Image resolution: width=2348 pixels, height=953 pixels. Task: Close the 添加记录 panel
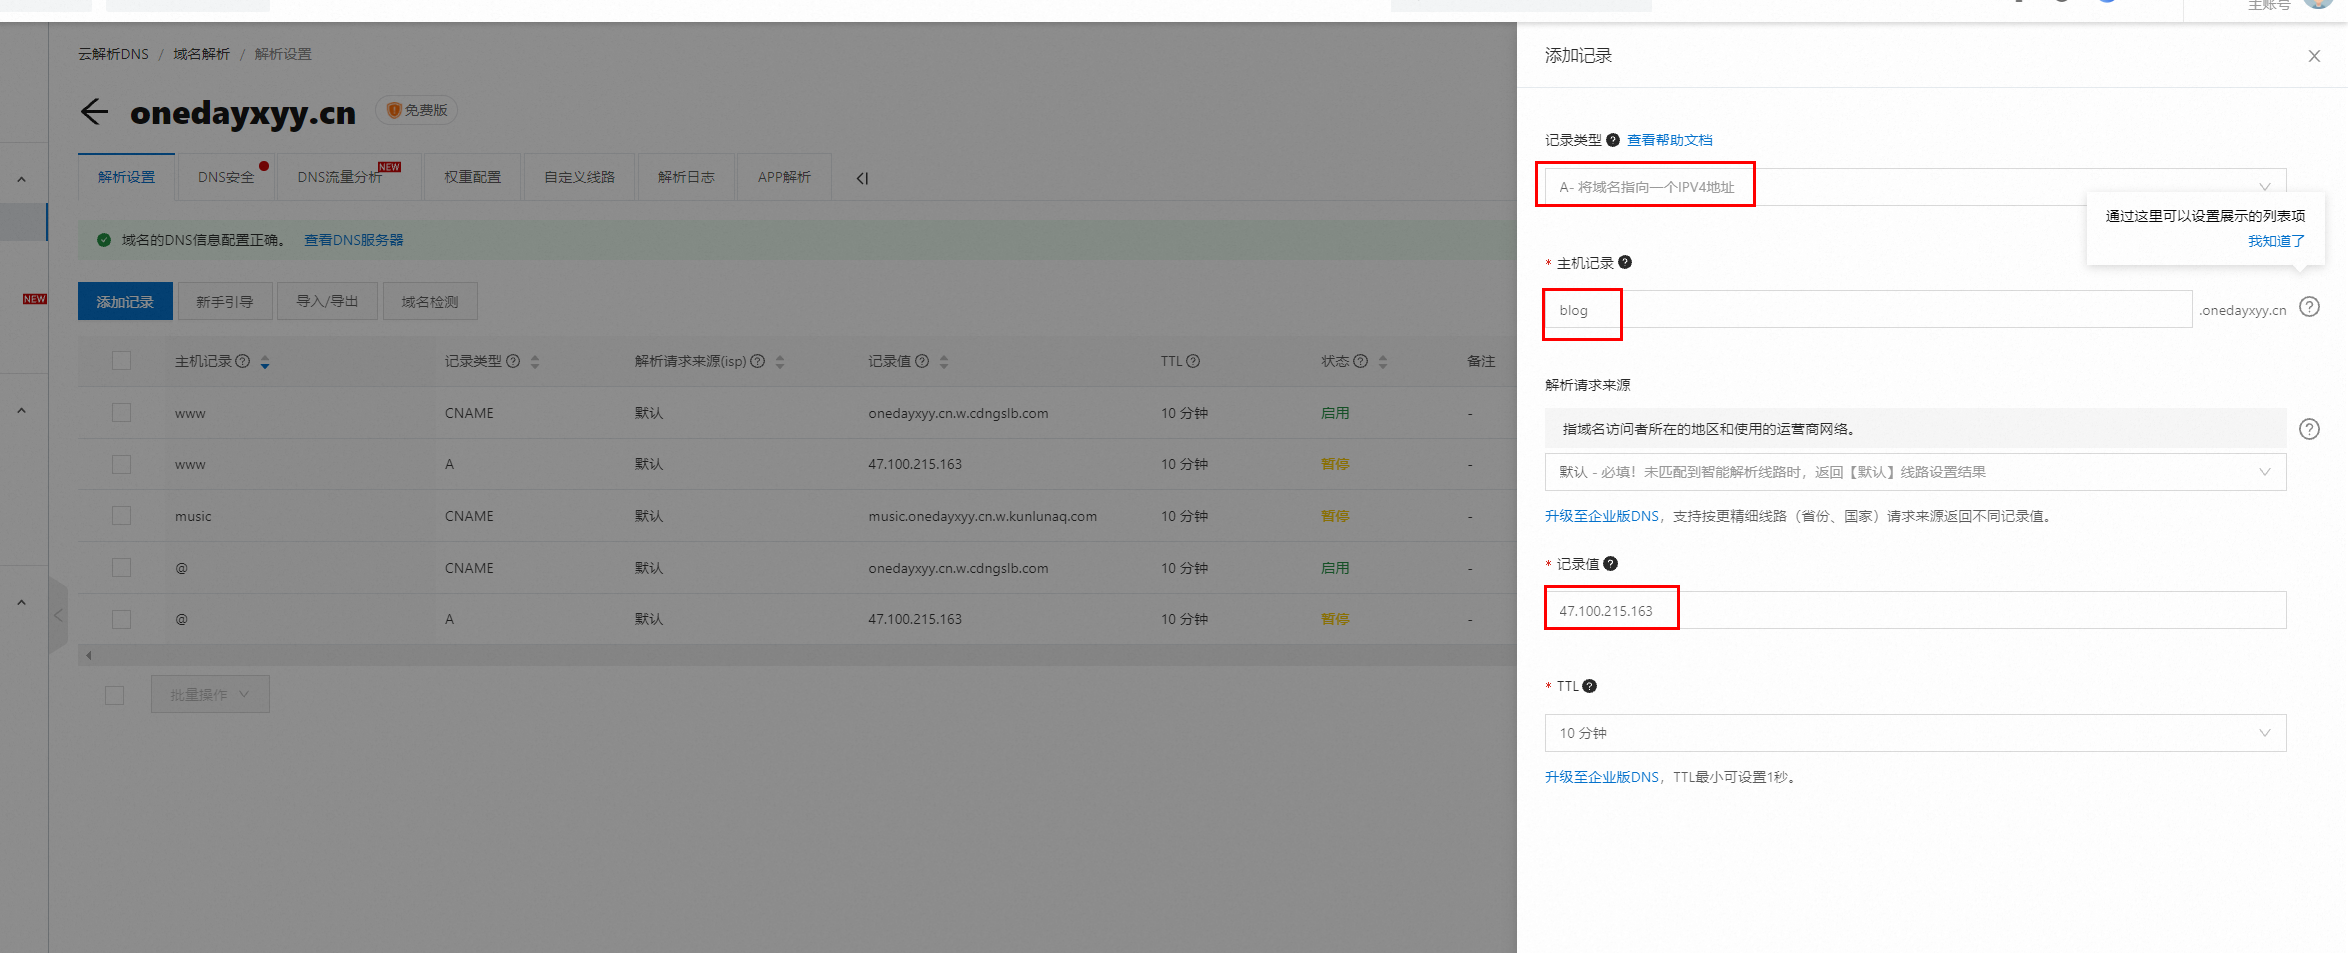tap(2314, 56)
